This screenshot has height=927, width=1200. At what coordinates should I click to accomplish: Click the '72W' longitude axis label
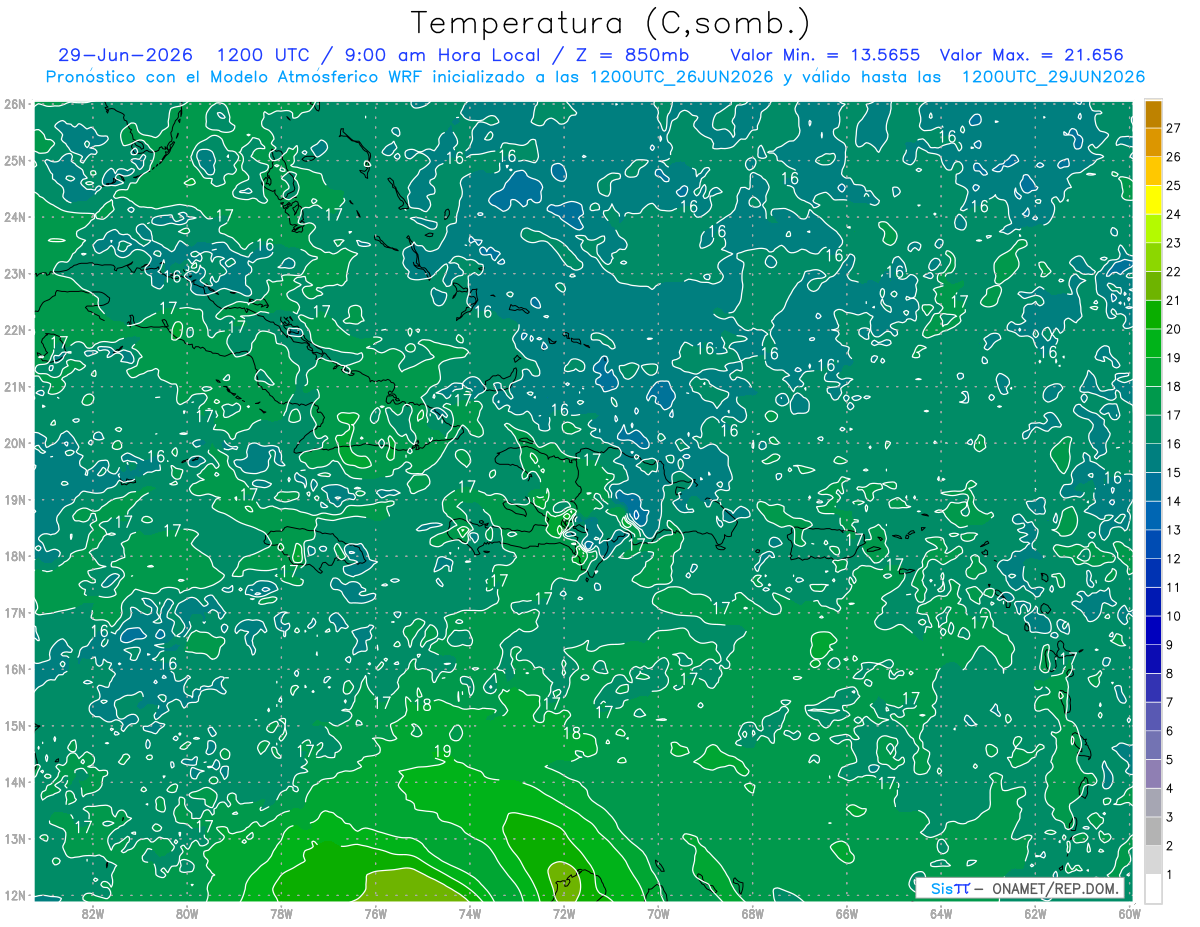coord(564,913)
